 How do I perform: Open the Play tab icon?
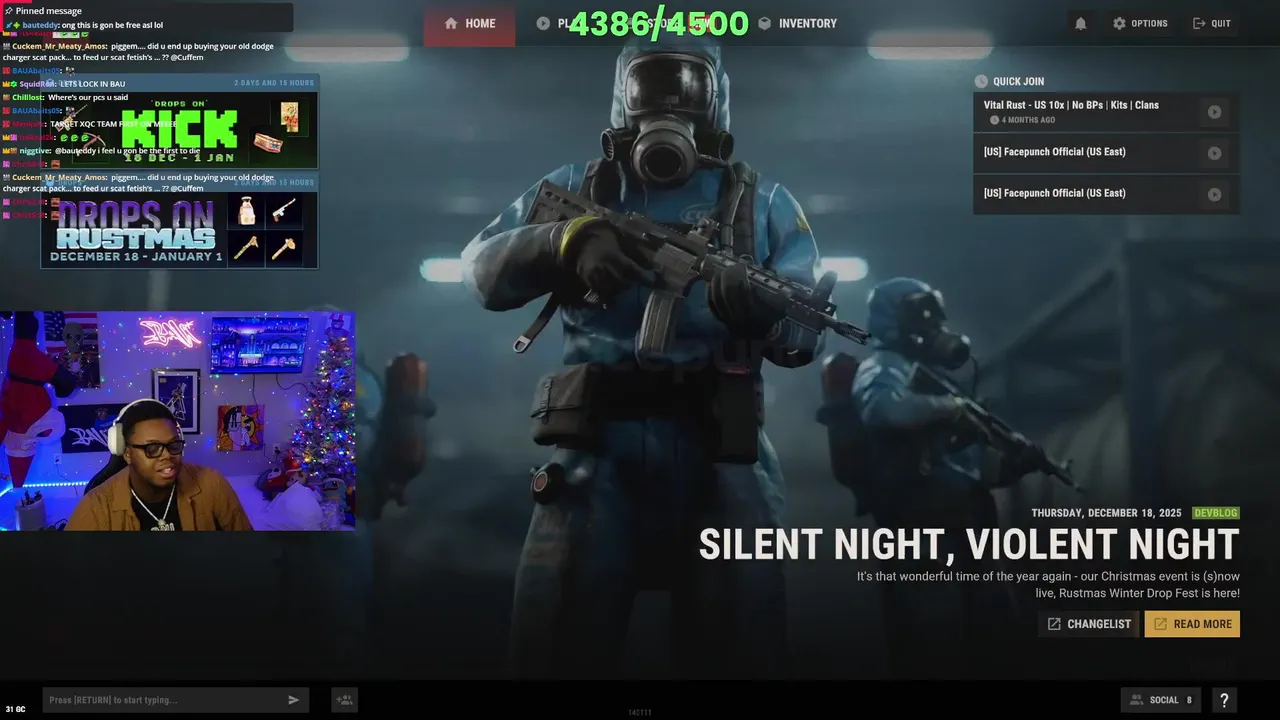tap(543, 23)
